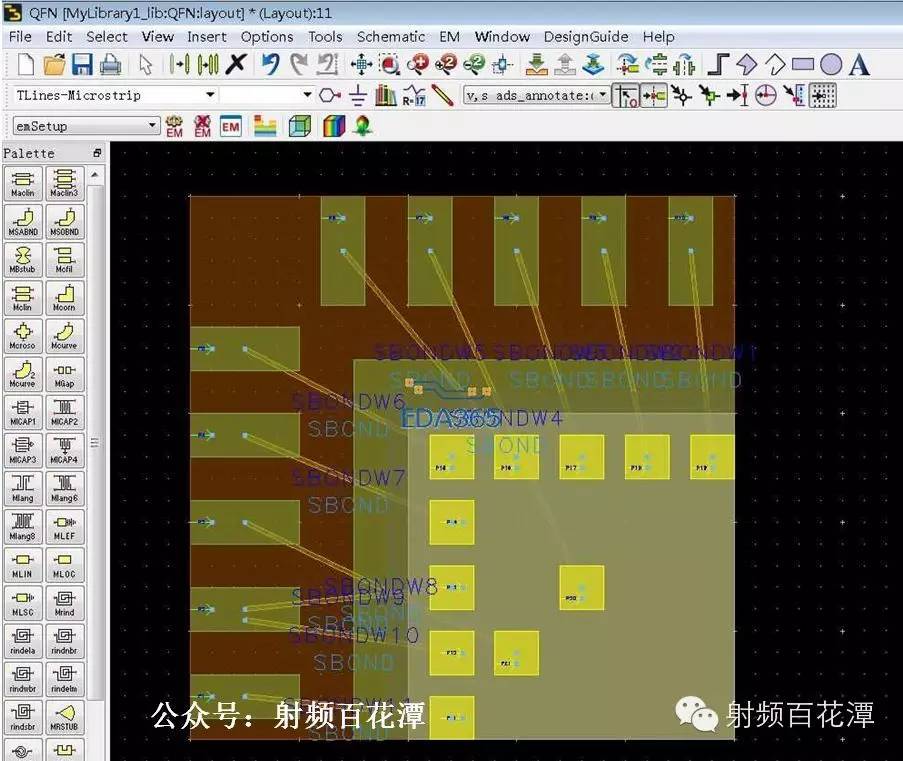This screenshot has height=761, width=903.
Task: Click the yellow P17 bond pad
Action: 582,457
